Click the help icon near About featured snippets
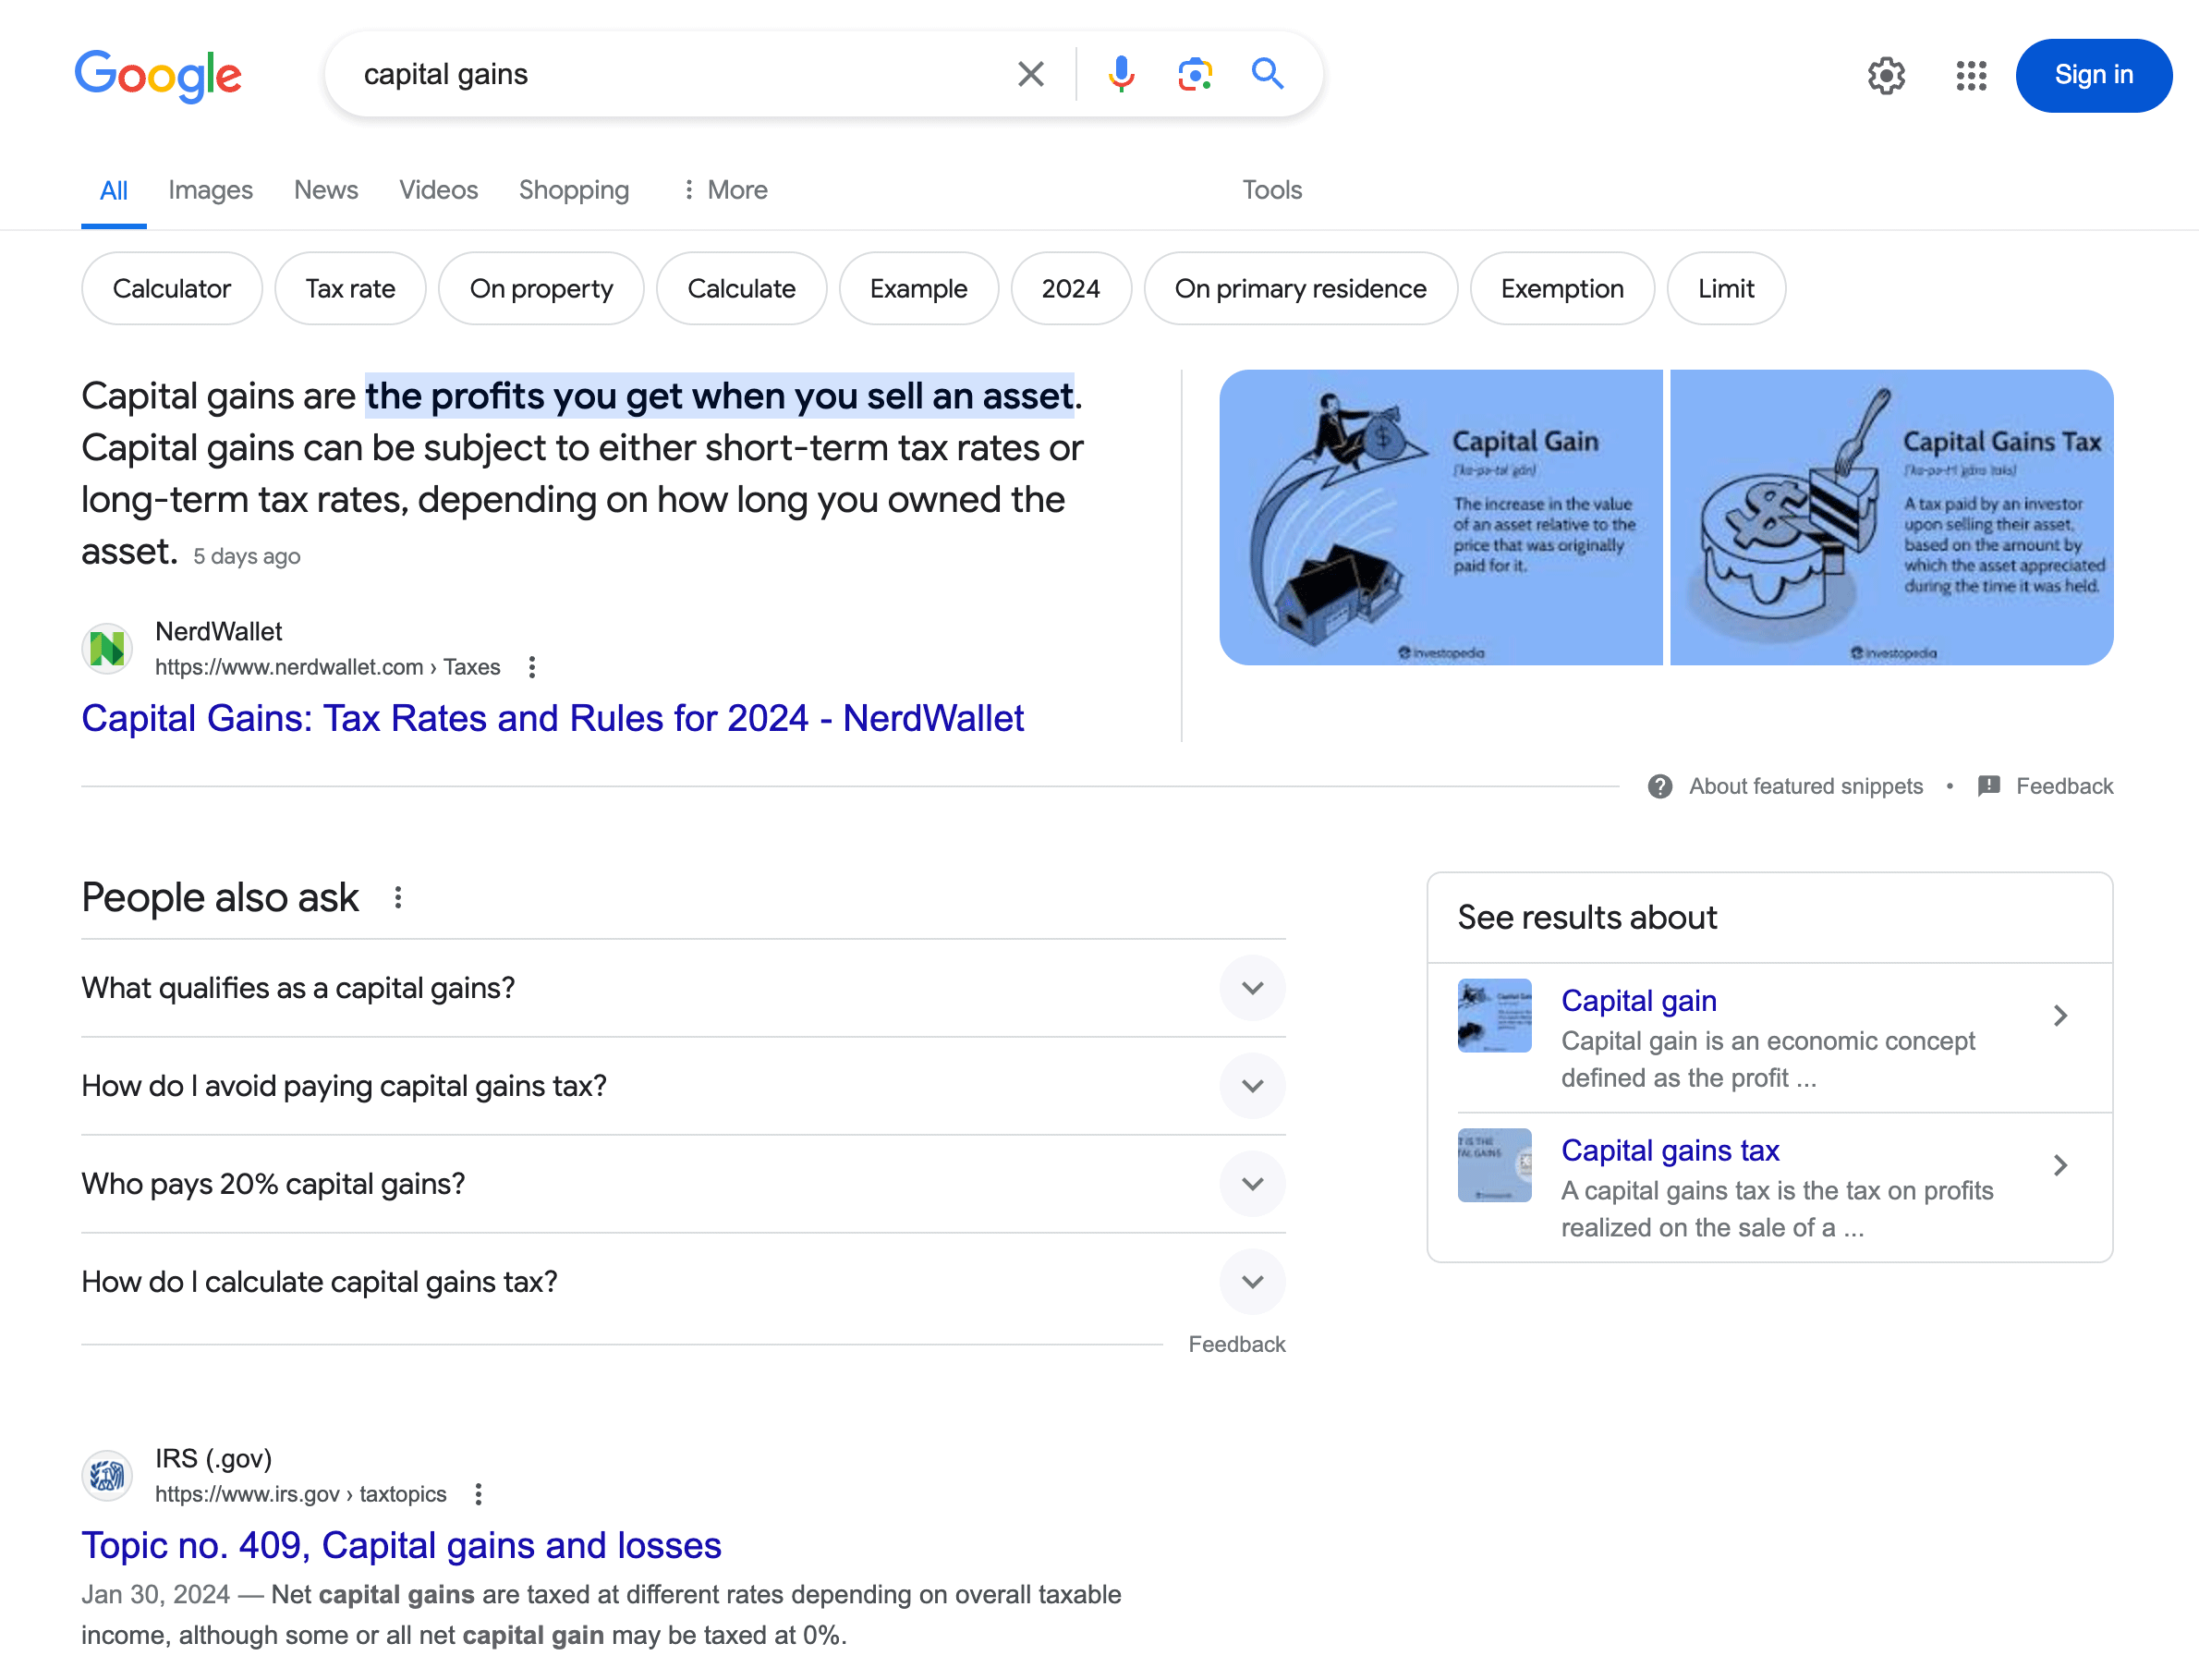Screen dimensions: 2199x1680 coord(1659,786)
